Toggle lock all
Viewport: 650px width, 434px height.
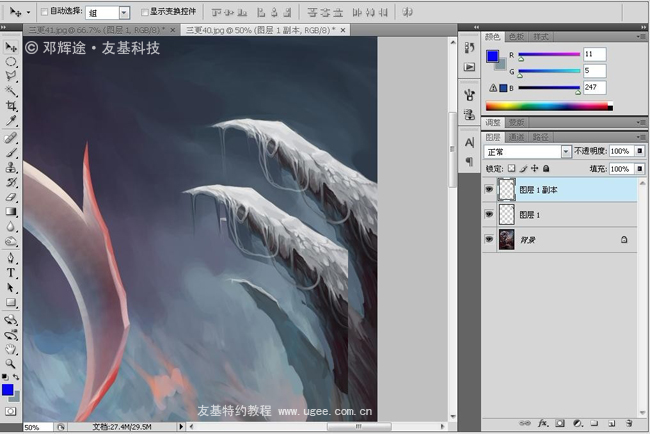click(x=546, y=168)
